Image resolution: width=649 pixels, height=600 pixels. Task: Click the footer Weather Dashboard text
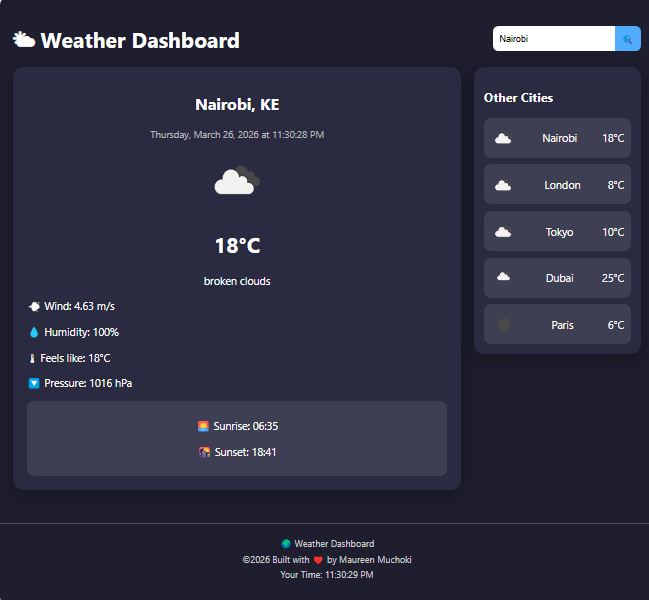coord(334,544)
